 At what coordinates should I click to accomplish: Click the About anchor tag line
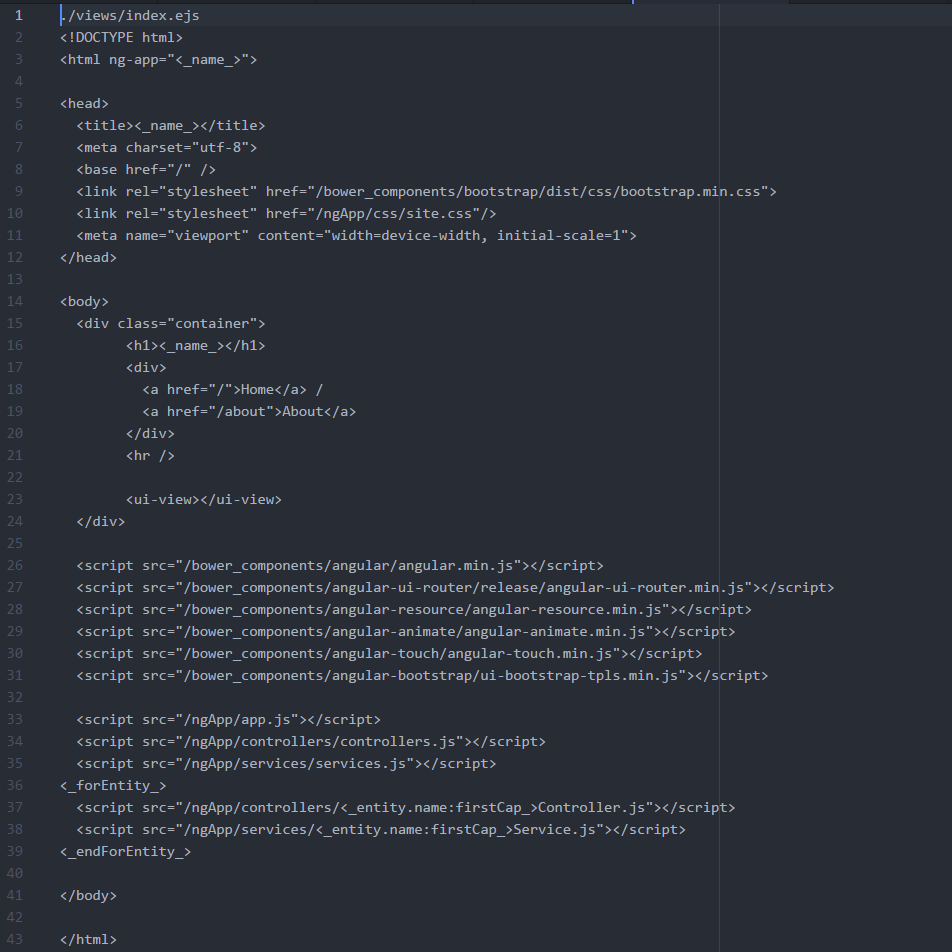(x=249, y=412)
